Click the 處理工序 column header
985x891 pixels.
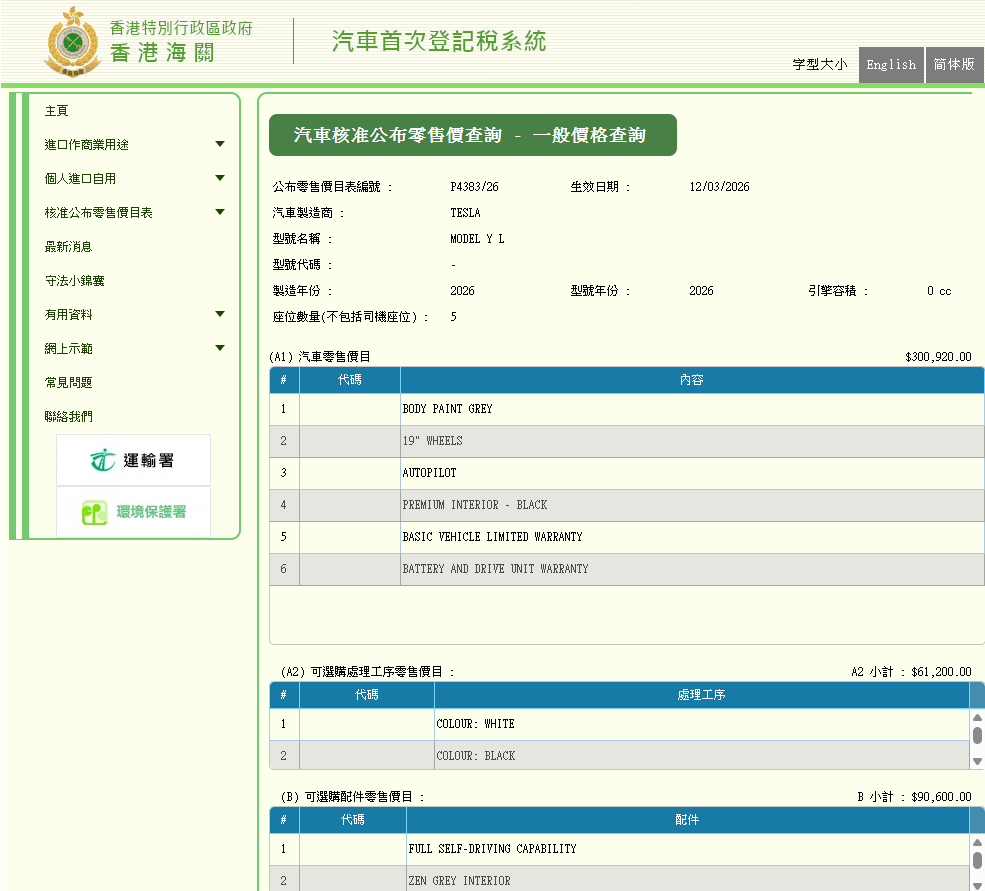tap(701, 695)
